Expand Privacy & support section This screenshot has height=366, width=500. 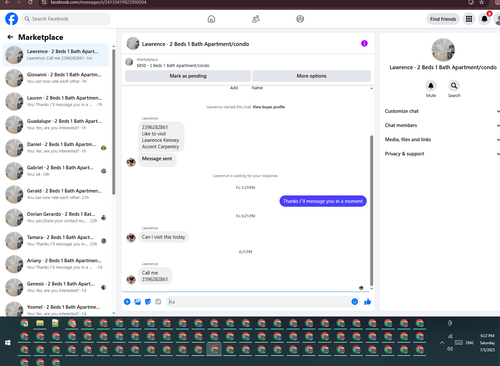(x=442, y=154)
